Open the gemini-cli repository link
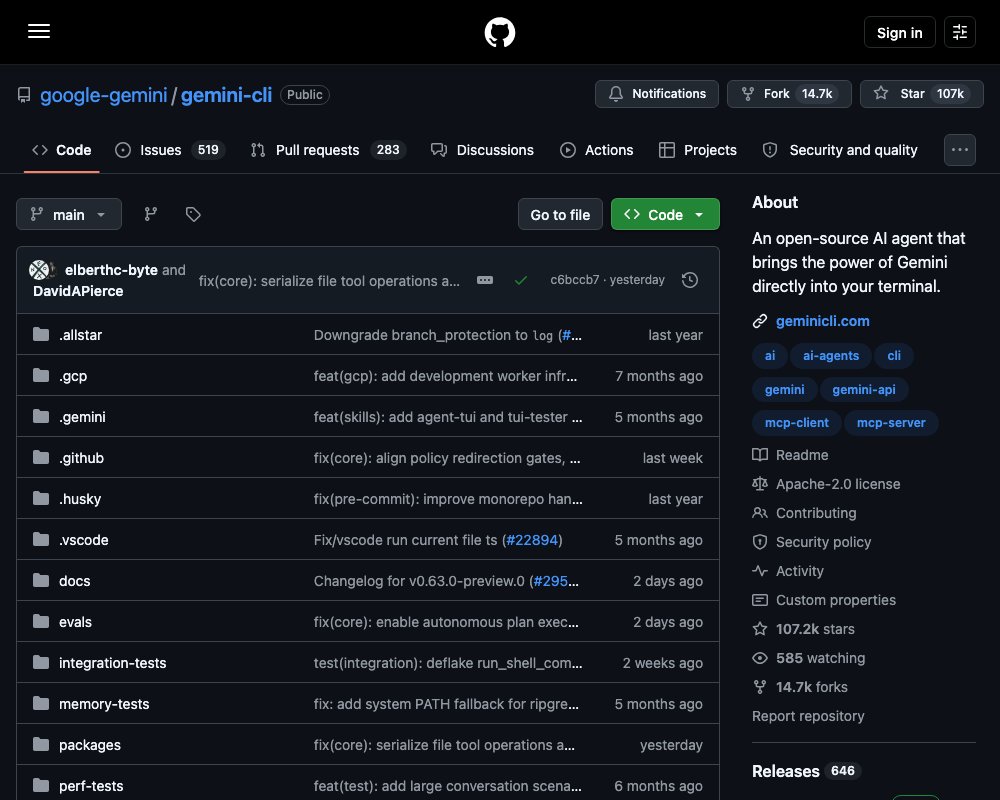Image resolution: width=1000 pixels, height=800 pixels. click(x=226, y=95)
